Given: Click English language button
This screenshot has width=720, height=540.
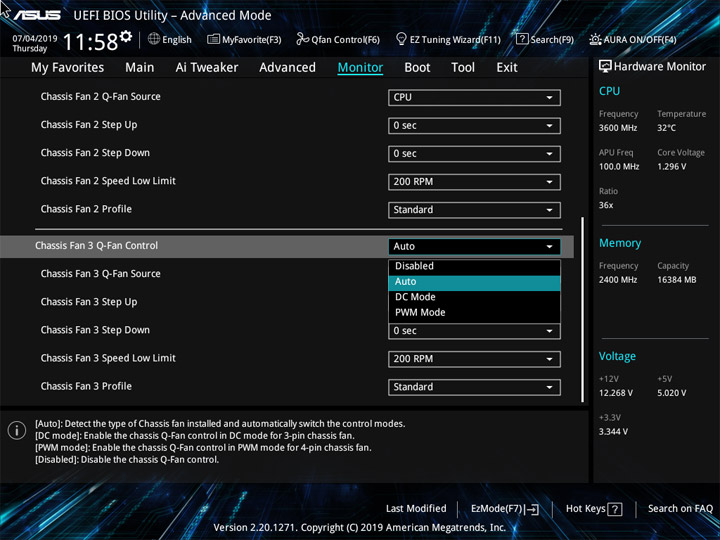Looking at the screenshot, I should coord(169,39).
